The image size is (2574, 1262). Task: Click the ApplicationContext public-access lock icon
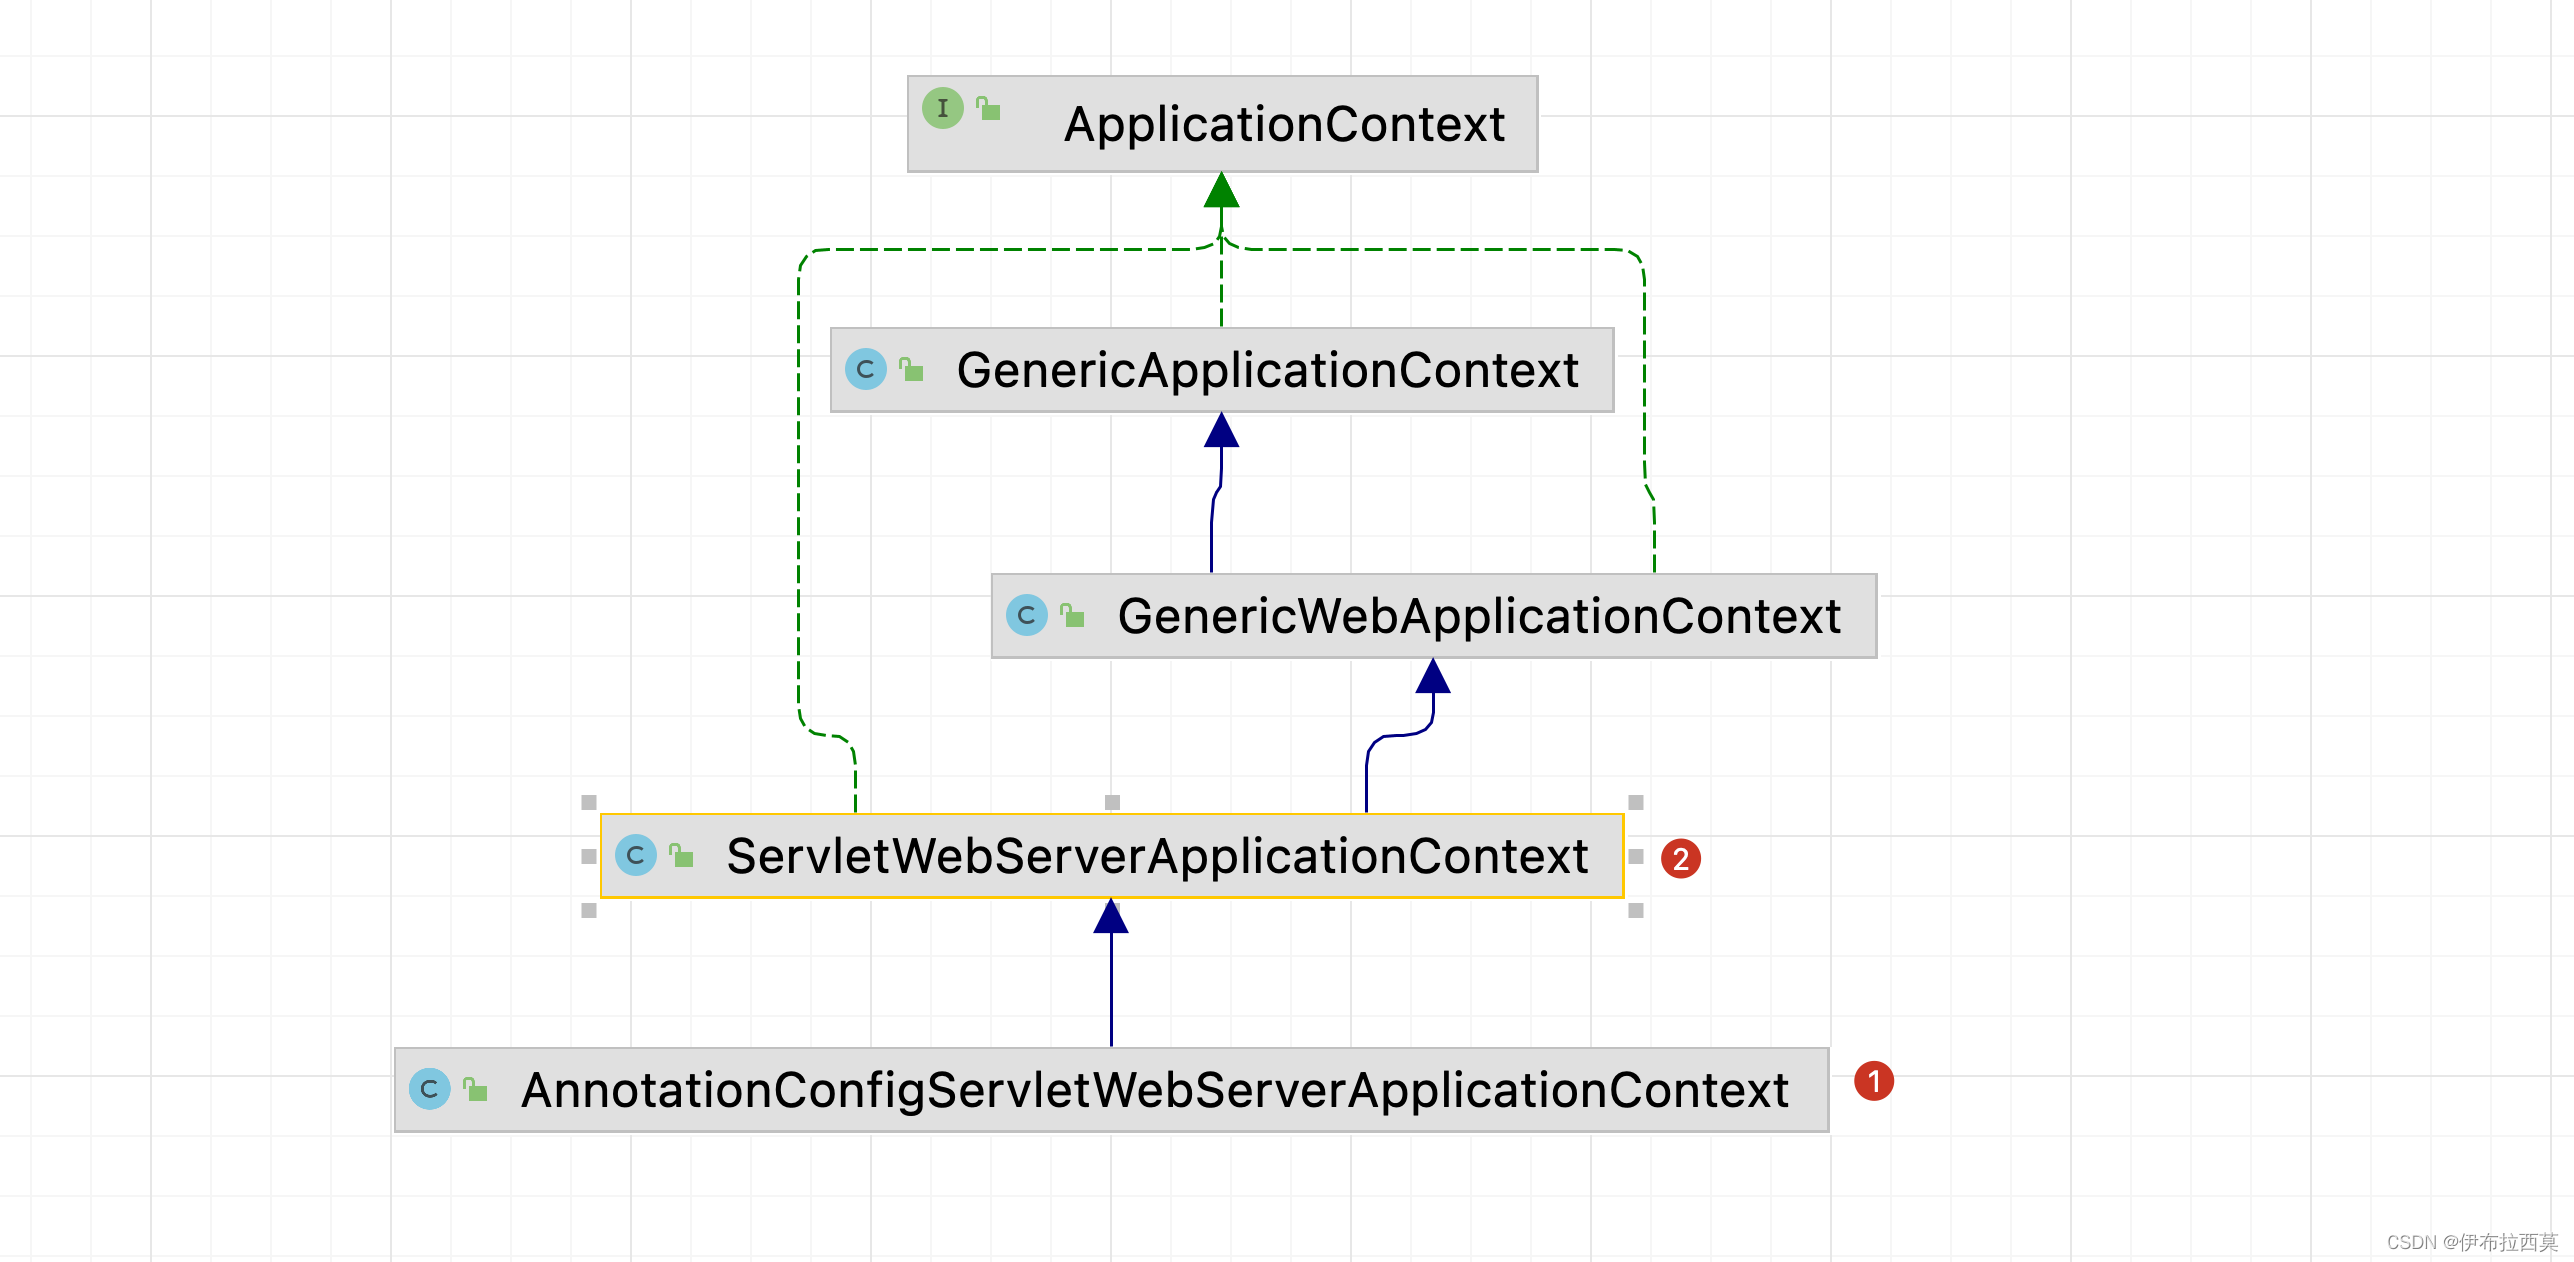click(988, 108)
